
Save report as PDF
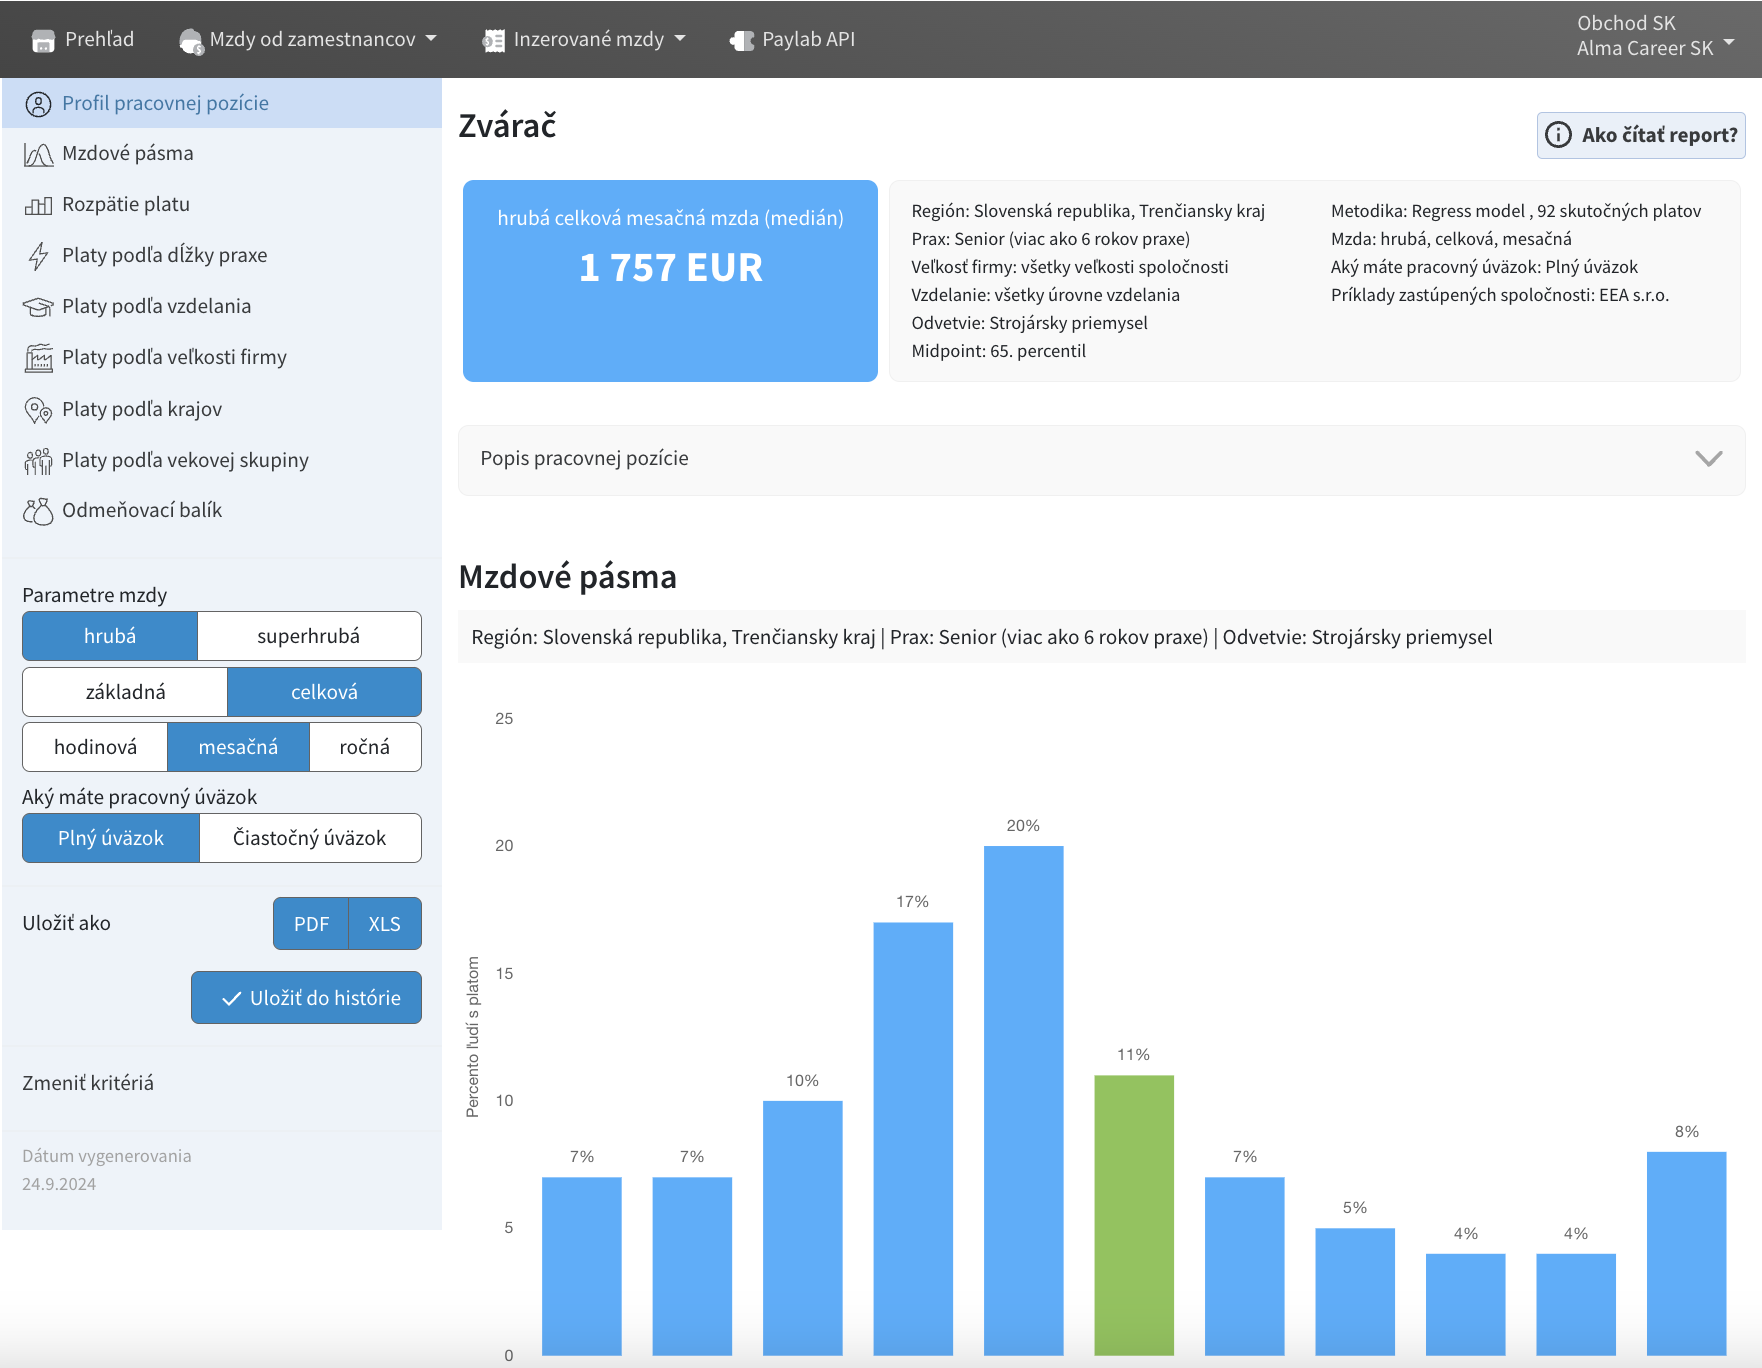coord(311,924)
